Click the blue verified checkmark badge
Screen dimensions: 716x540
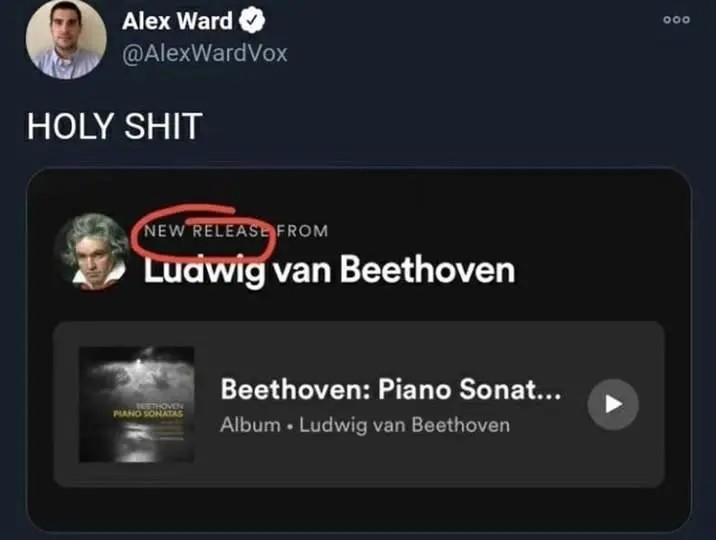tap(252, 21)
